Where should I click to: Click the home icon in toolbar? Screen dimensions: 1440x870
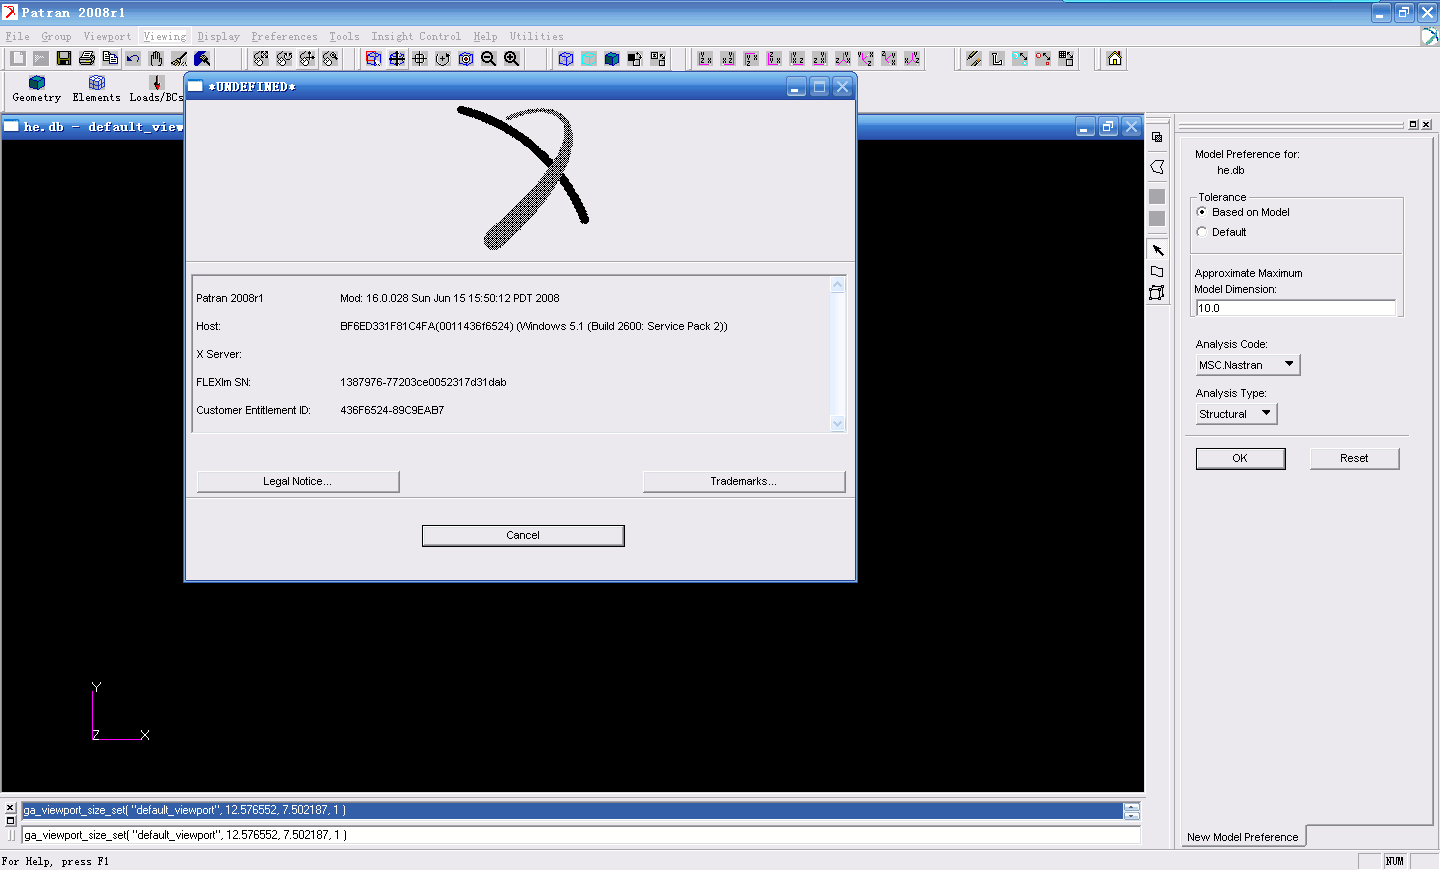click(1115, 59)
